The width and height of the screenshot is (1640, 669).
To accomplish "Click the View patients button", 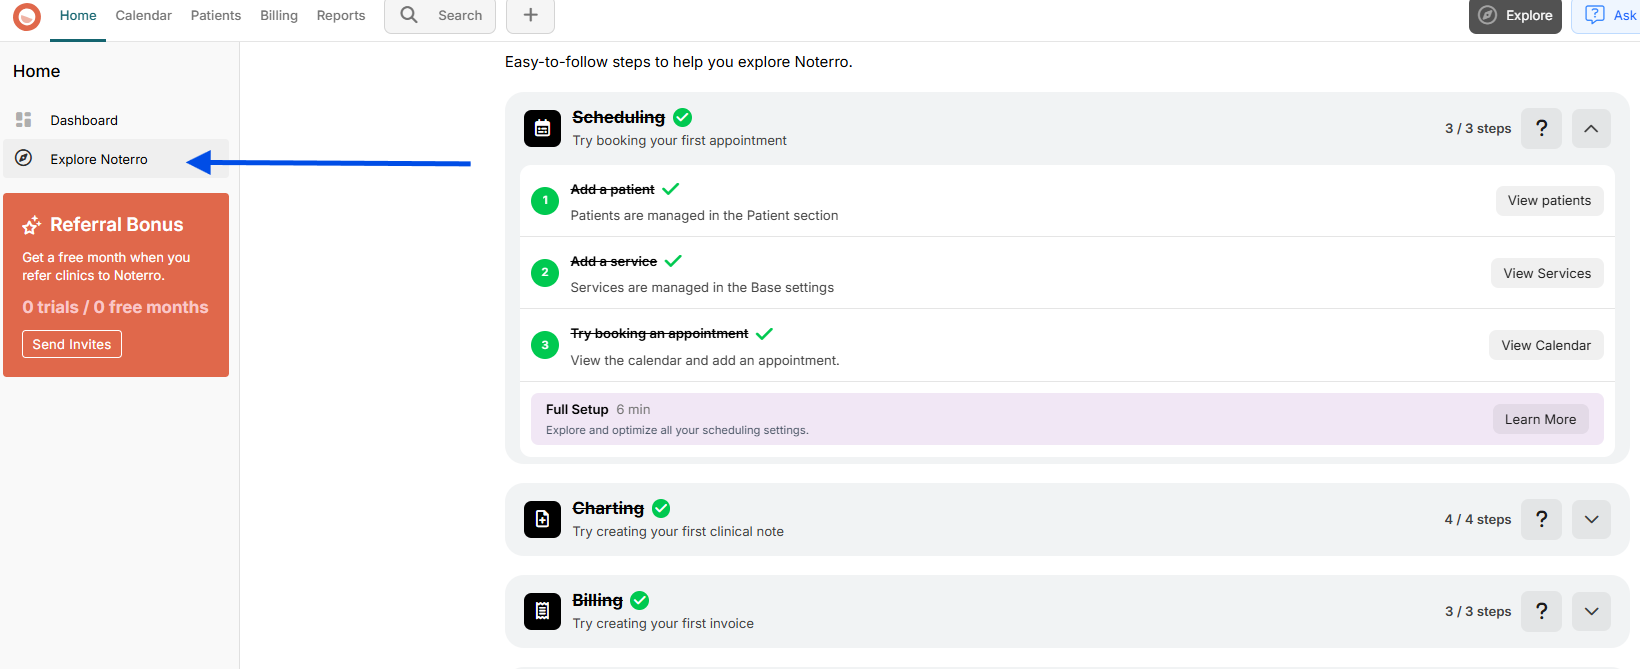I will pos(1549,200).
